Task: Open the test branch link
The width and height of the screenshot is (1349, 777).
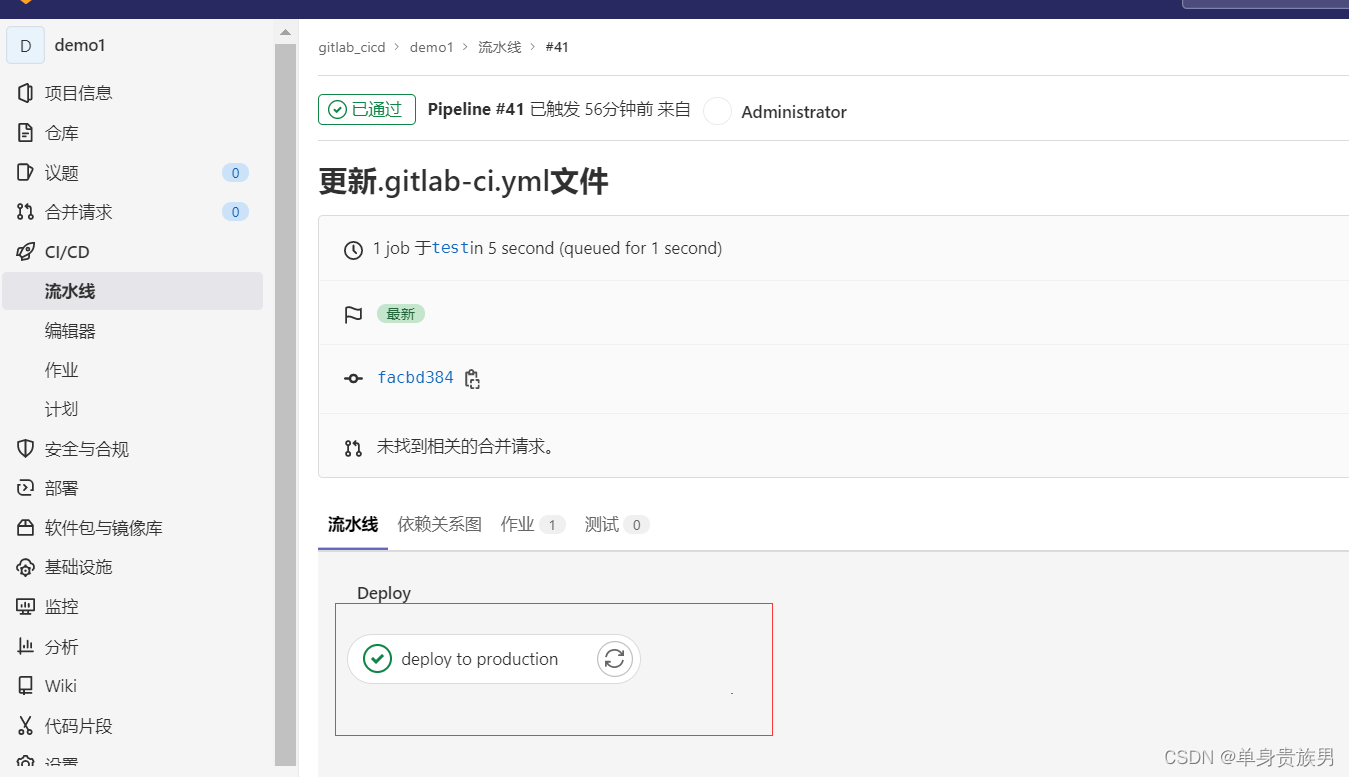Action: 451,248
